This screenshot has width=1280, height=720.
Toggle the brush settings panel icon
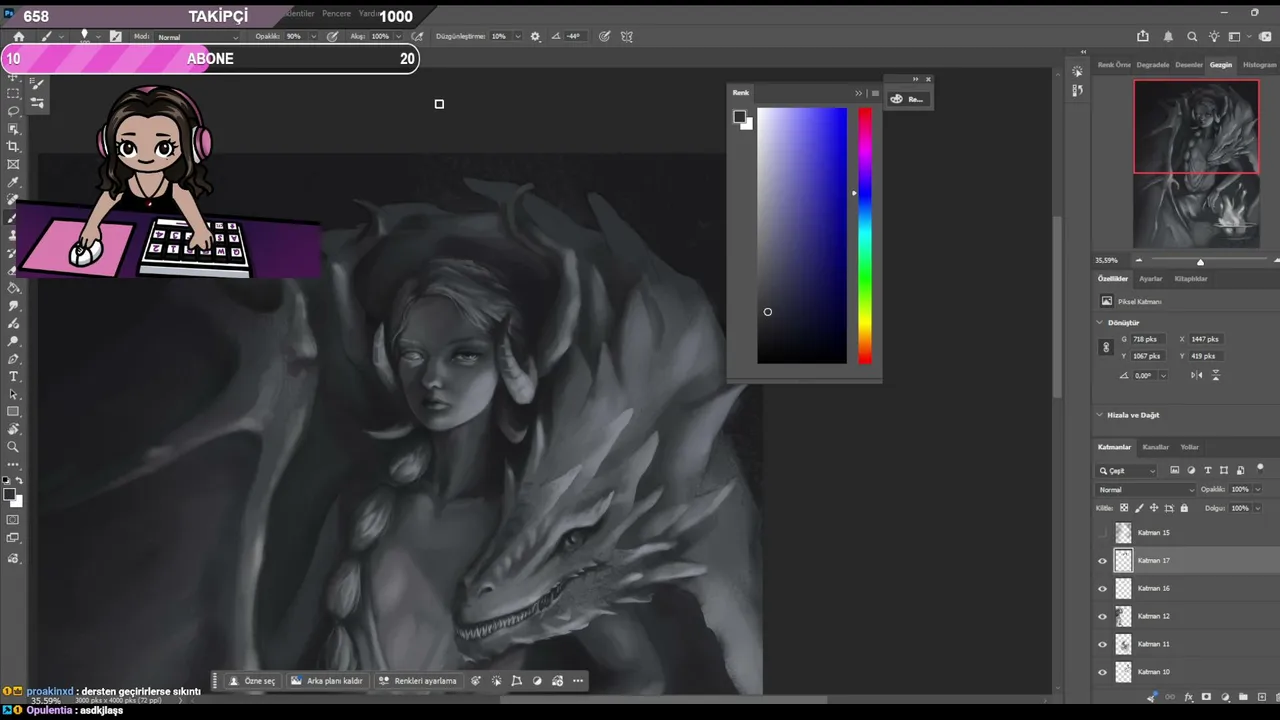[116, 36]
